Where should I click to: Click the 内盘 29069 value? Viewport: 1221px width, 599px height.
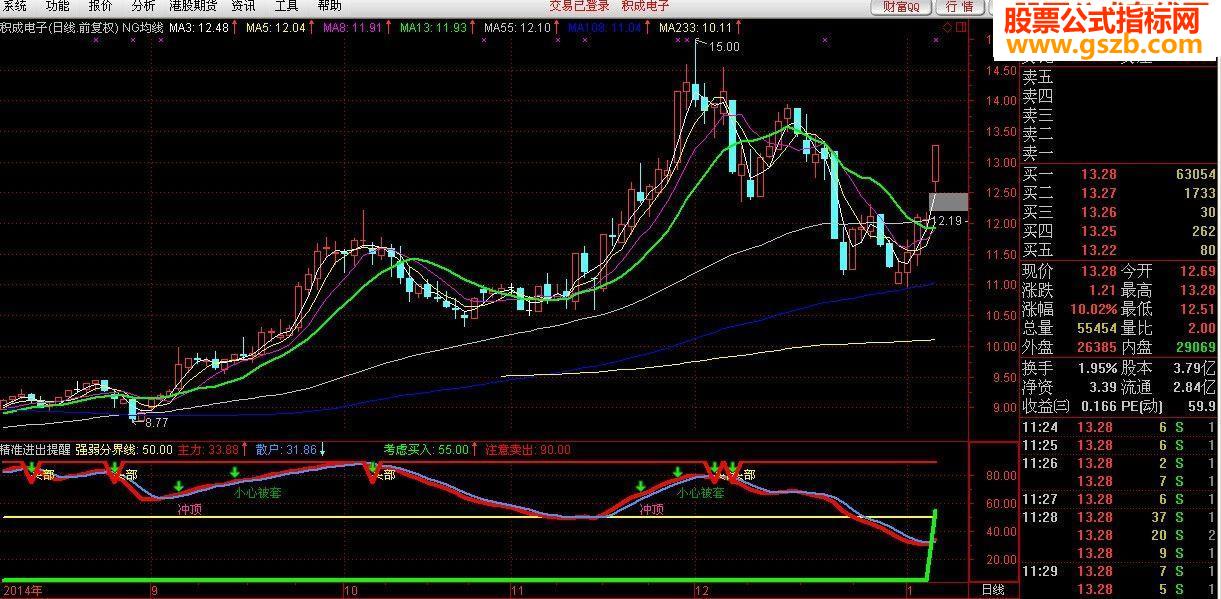[x=1196, y=347]
